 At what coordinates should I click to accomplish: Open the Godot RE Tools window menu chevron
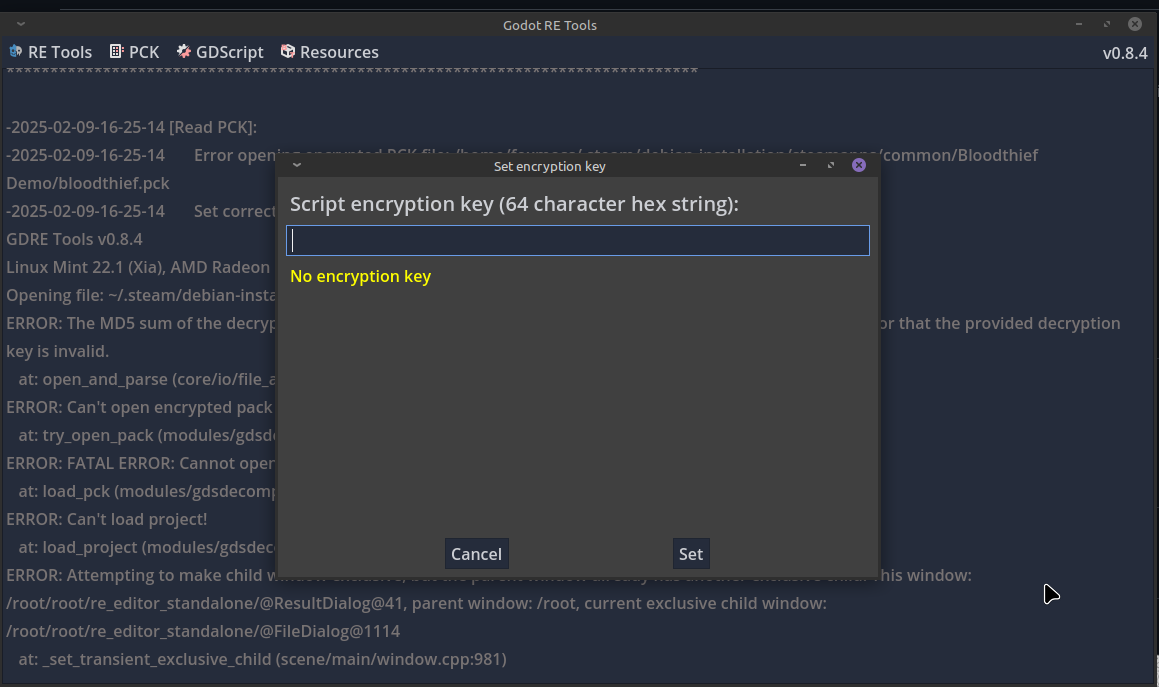coord(21,24)
